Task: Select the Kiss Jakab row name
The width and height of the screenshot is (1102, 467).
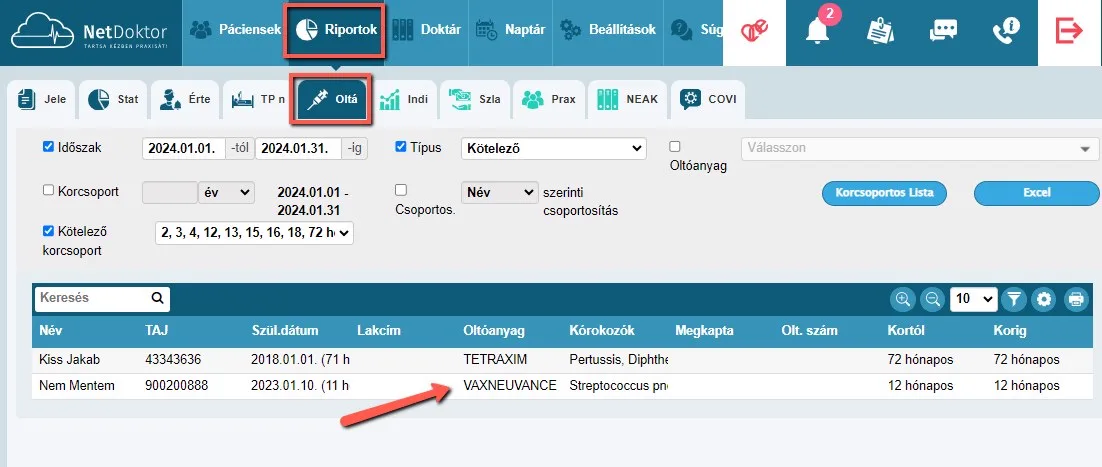Action: point(70,359)
